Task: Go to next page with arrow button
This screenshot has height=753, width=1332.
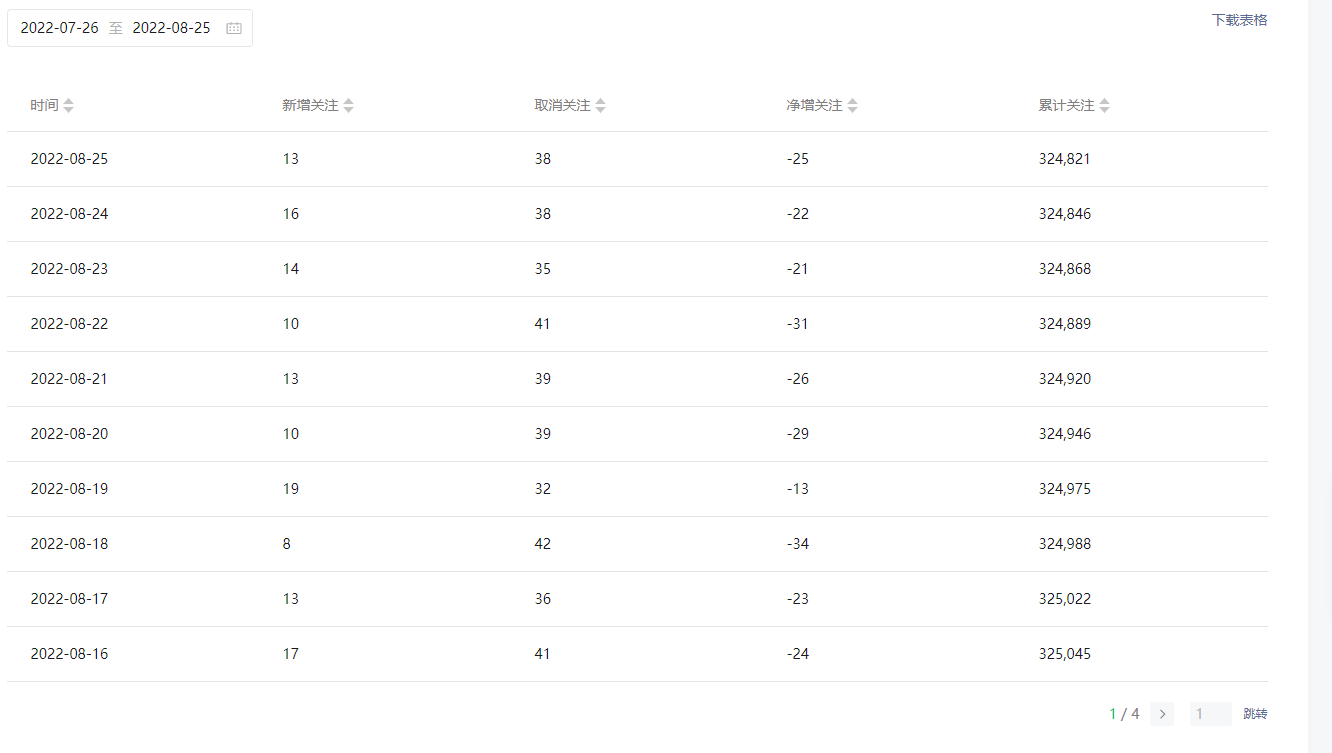Action: pyautogui.click(x=1162, y=714)
